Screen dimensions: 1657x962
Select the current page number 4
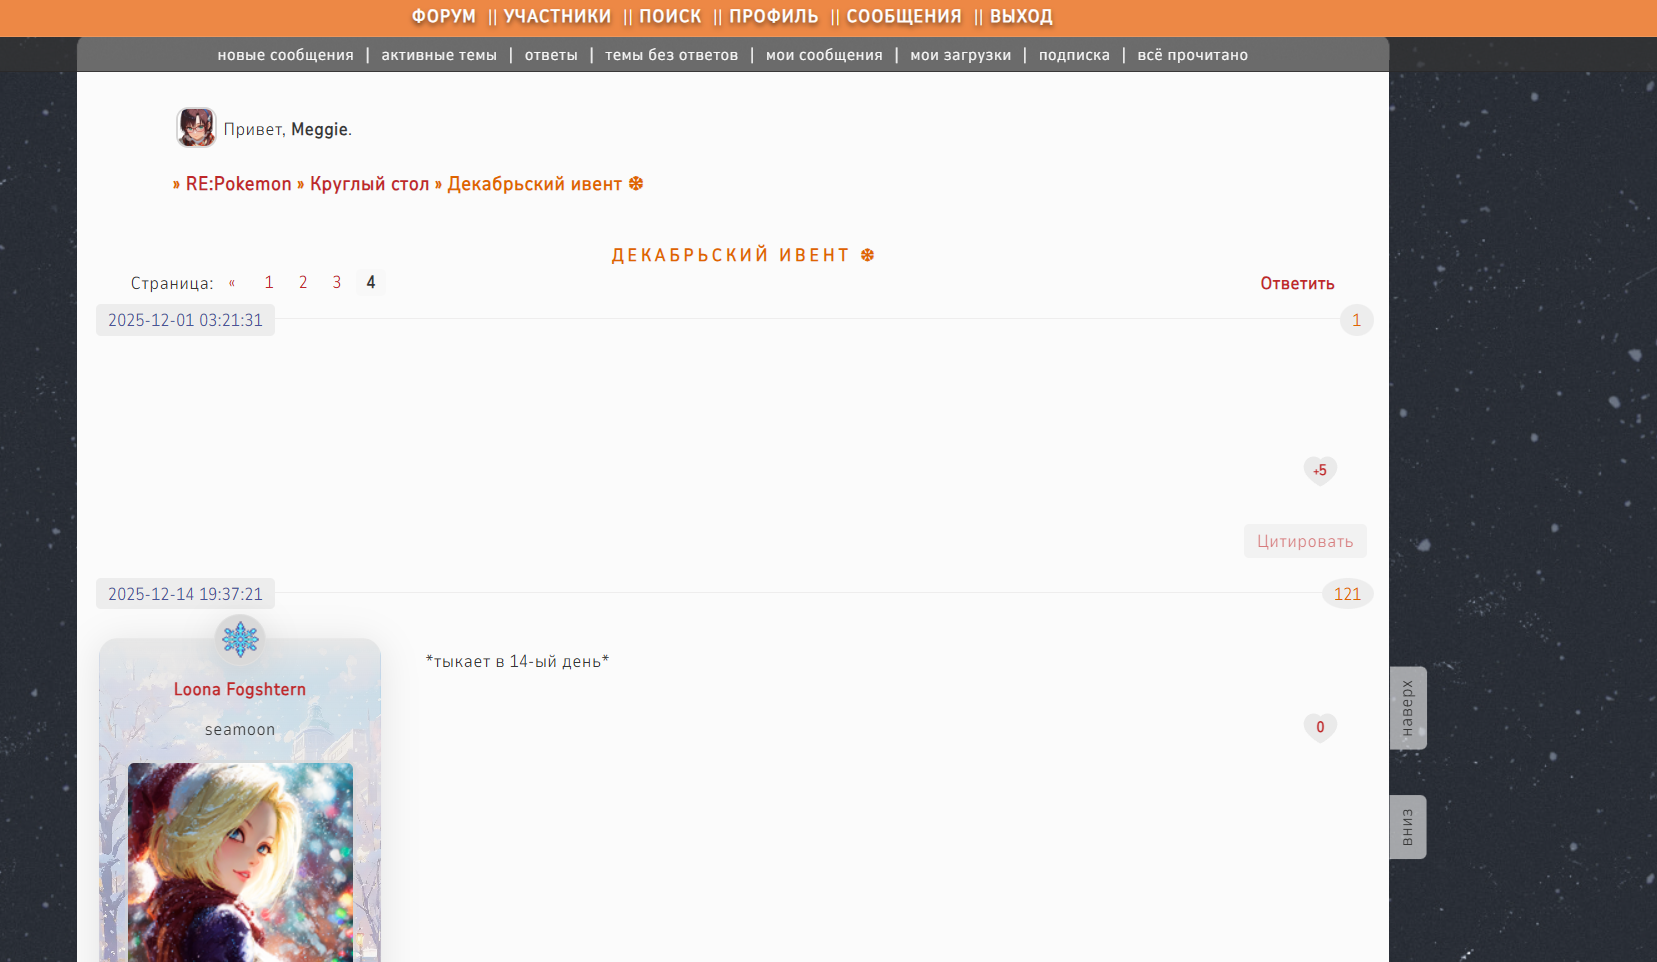click(371, 283)
